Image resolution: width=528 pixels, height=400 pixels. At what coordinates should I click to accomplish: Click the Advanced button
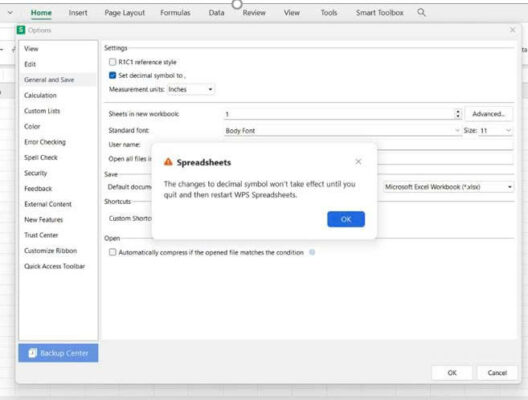coord(489,114)
